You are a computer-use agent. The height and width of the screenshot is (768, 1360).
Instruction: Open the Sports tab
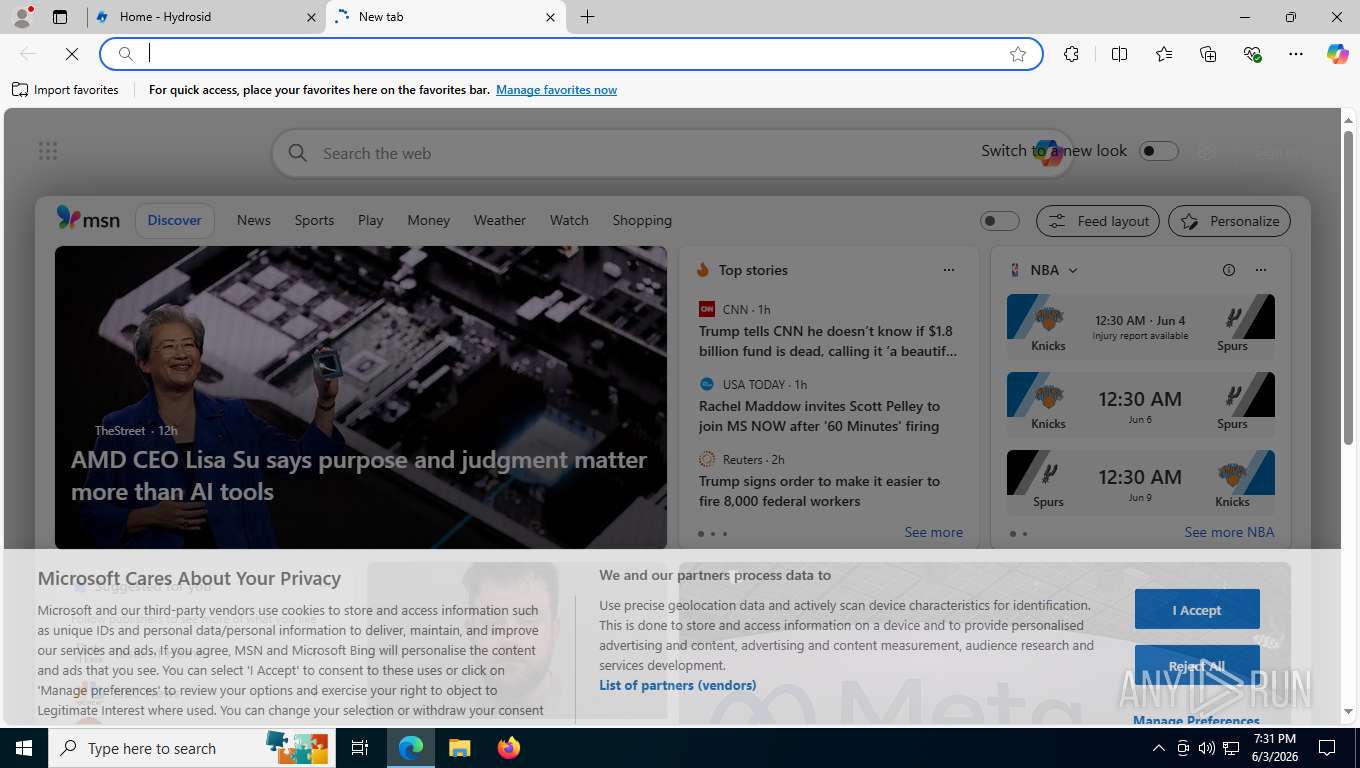[314, 220]
